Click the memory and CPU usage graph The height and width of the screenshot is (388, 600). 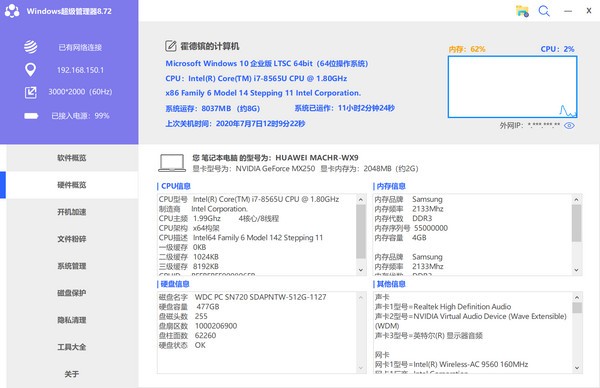click(512, 87)
